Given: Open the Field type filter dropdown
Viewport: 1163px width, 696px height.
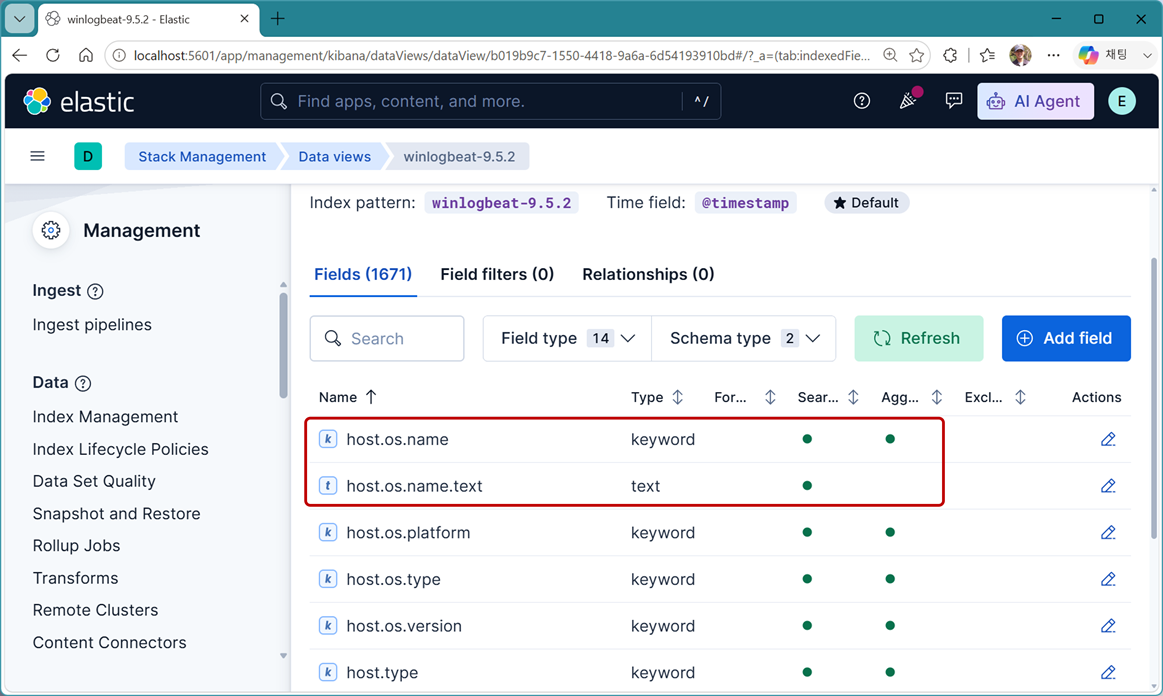Looking at the screenshot, I should pos(567,338).
